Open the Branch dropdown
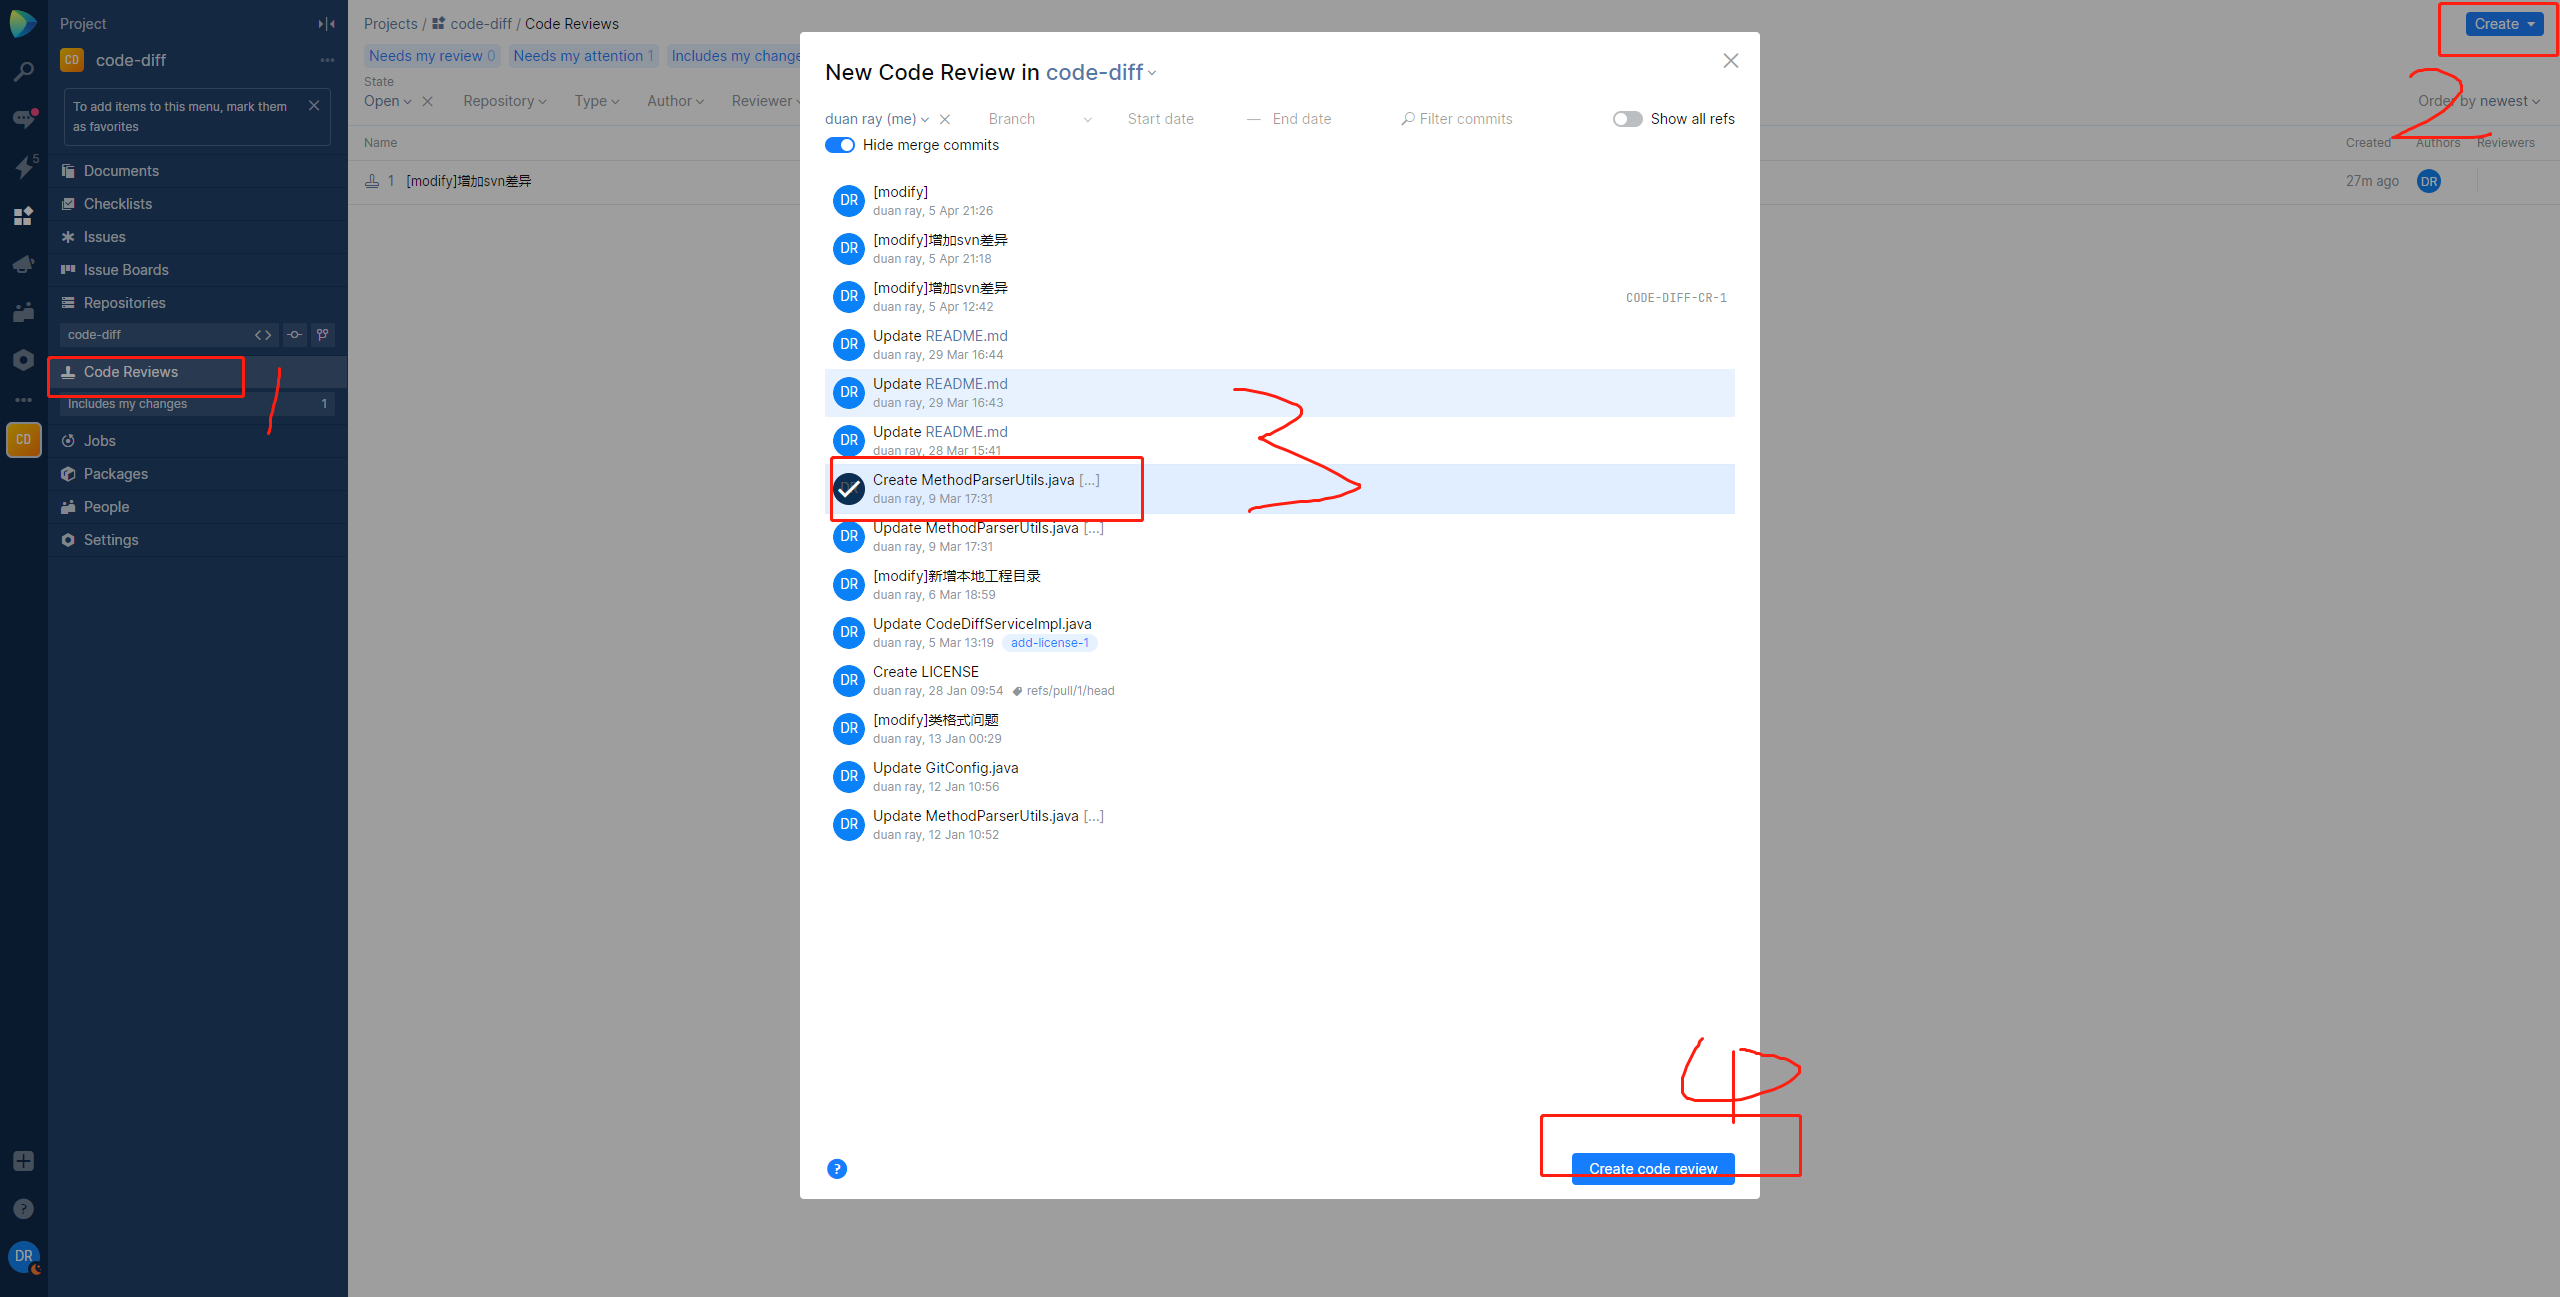 coord(1040,119)
